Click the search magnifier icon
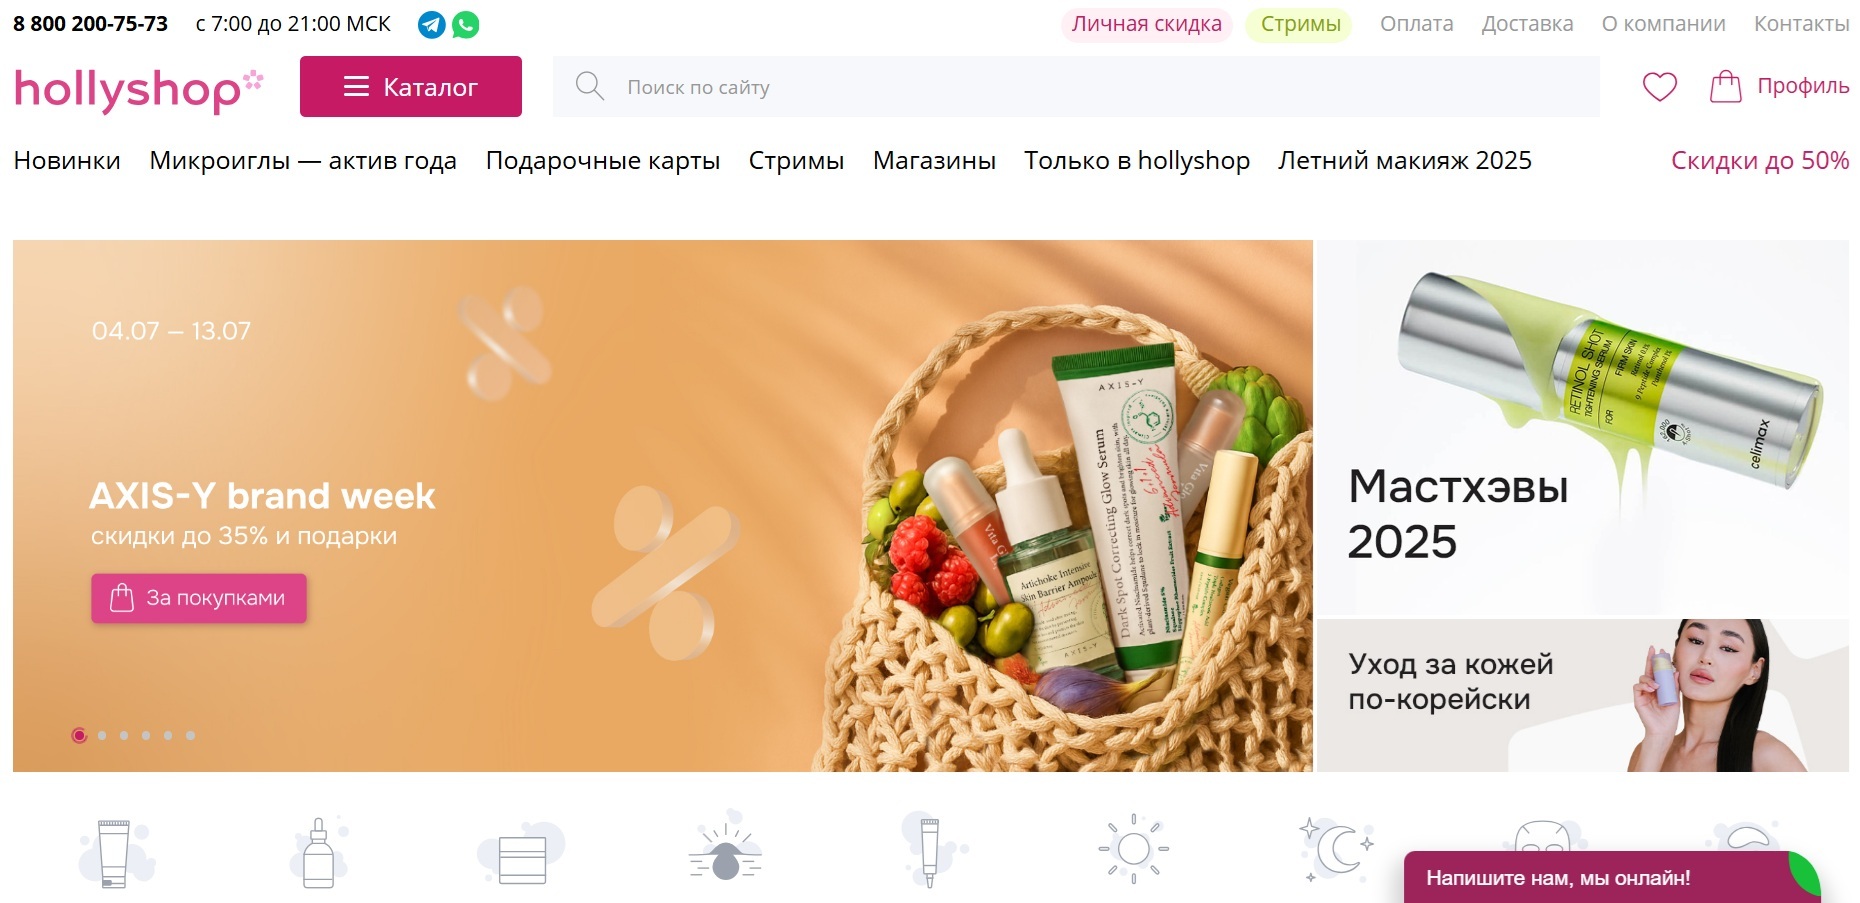 590,86
